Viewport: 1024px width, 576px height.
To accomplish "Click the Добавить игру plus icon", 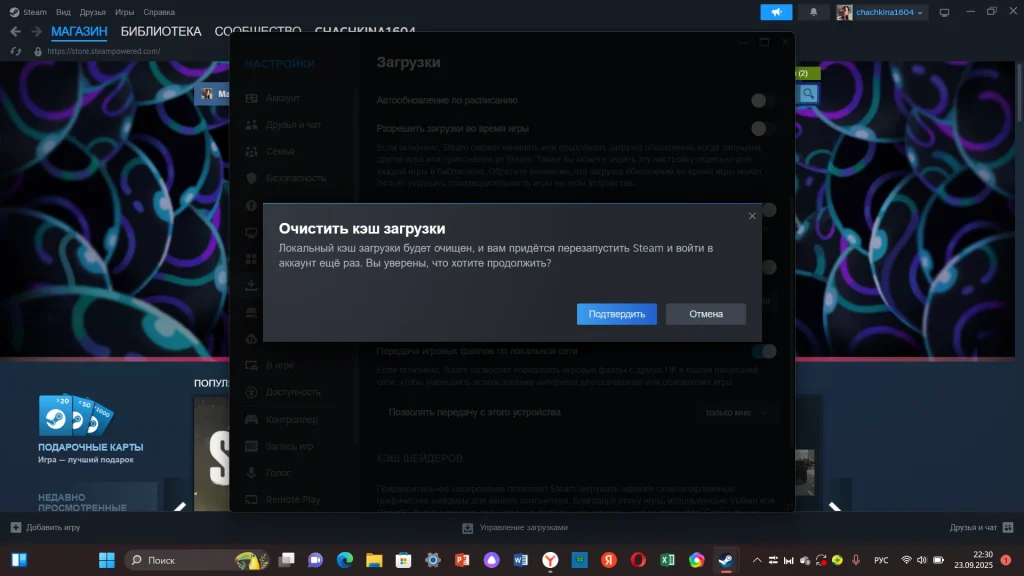I will (x=15, y=527).
